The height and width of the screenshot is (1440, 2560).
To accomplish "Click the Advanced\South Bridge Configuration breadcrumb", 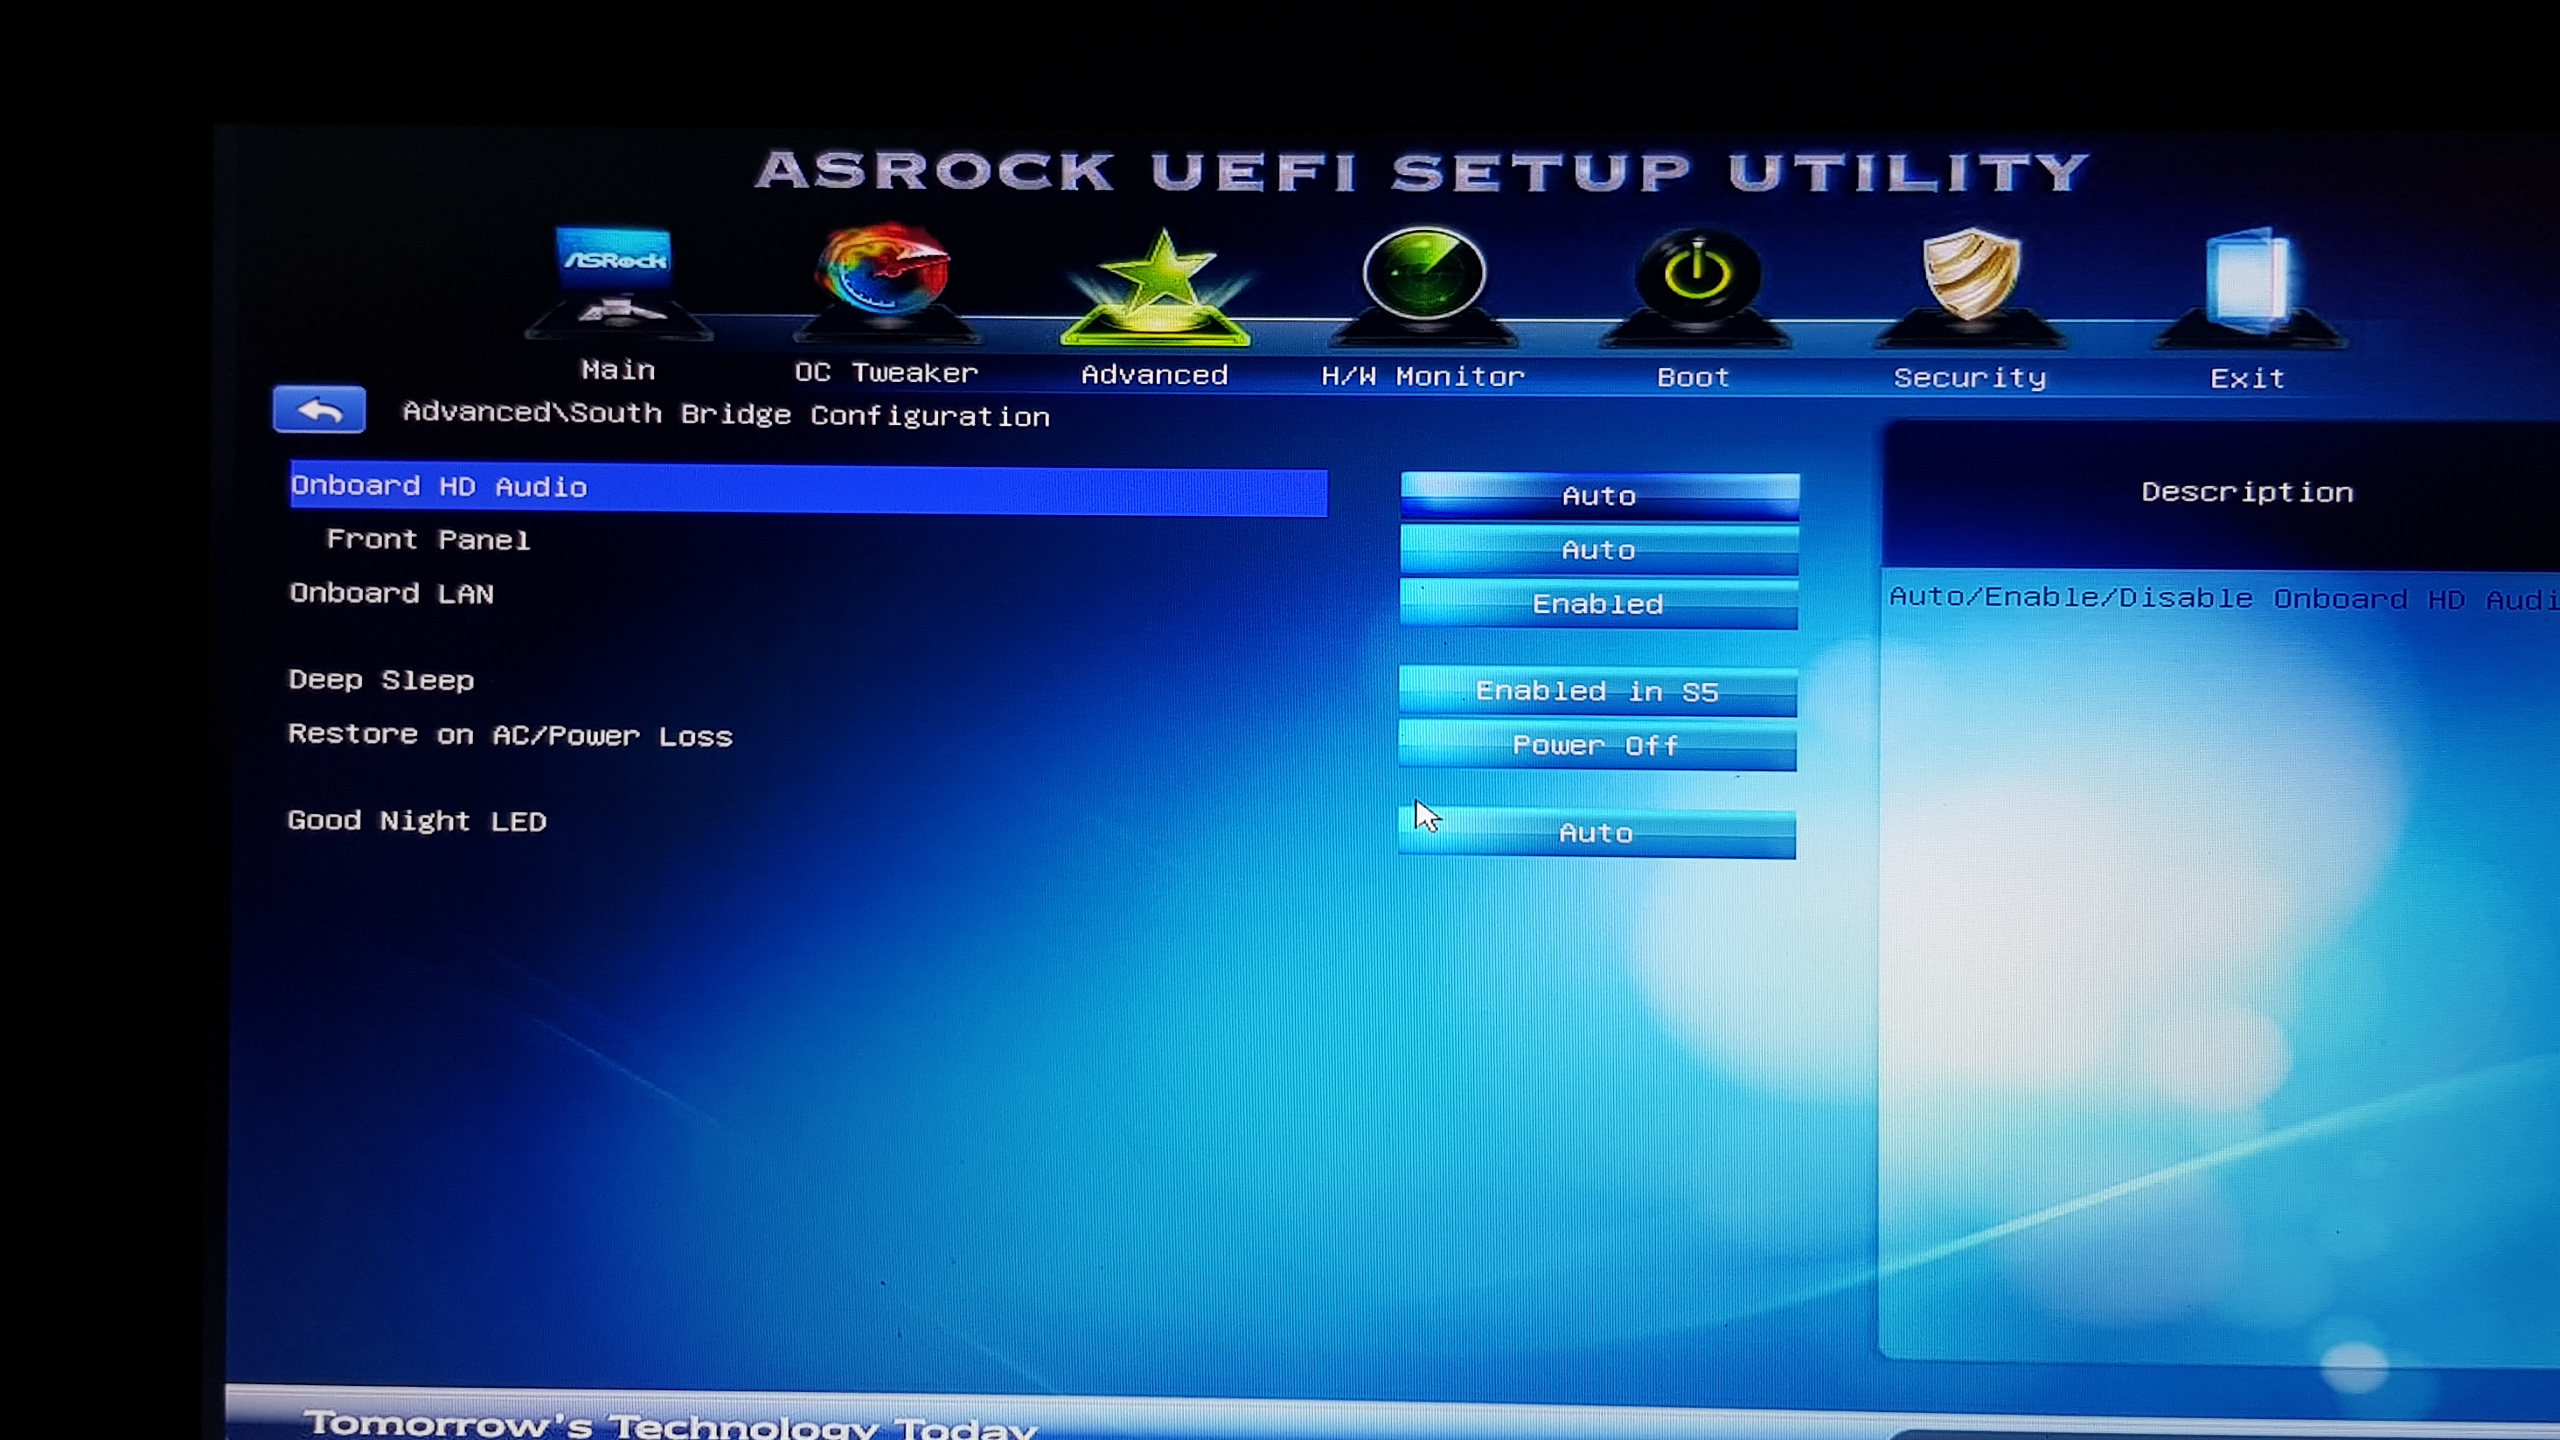I will tap(726, 415).
